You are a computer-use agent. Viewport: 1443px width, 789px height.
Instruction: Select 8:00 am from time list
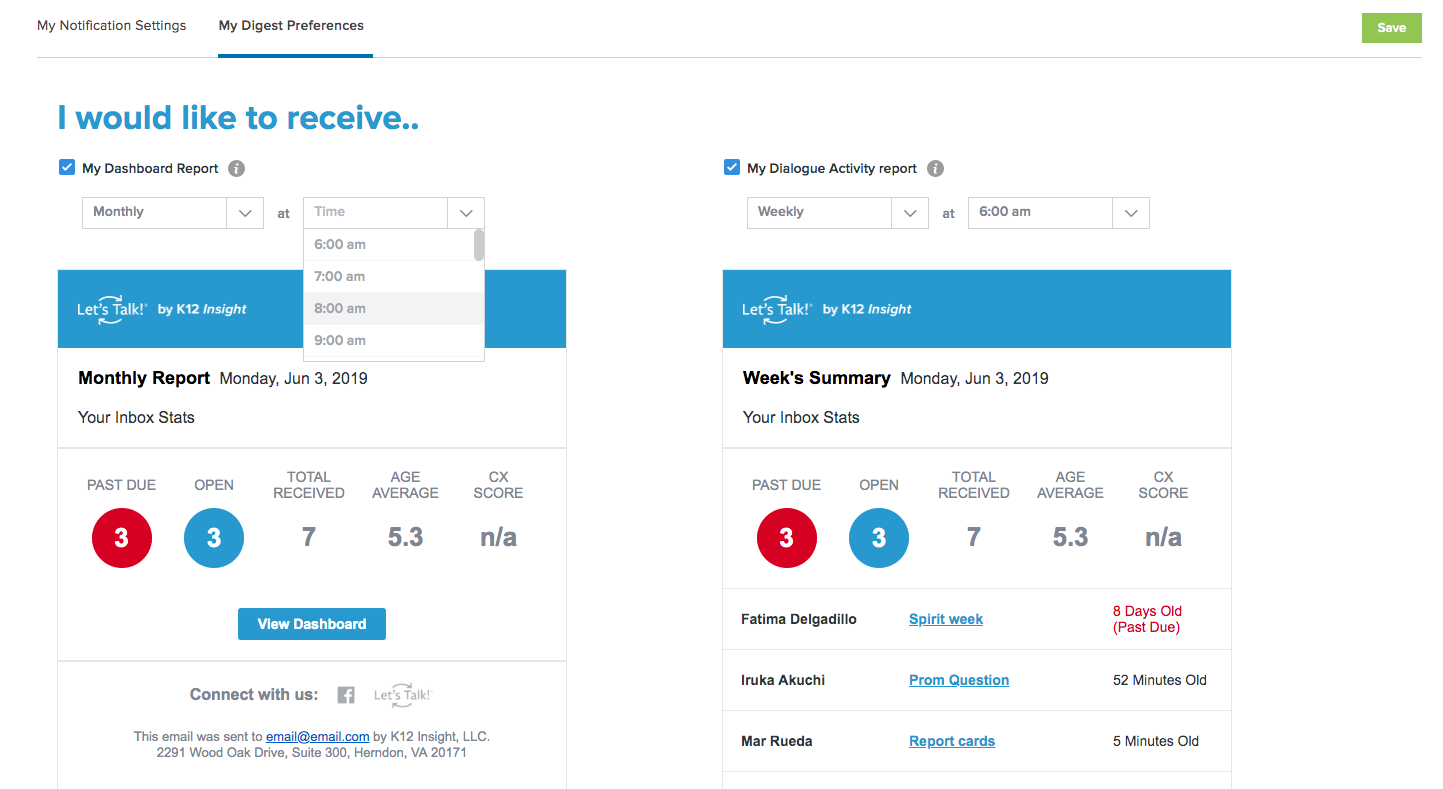[340, 308]
